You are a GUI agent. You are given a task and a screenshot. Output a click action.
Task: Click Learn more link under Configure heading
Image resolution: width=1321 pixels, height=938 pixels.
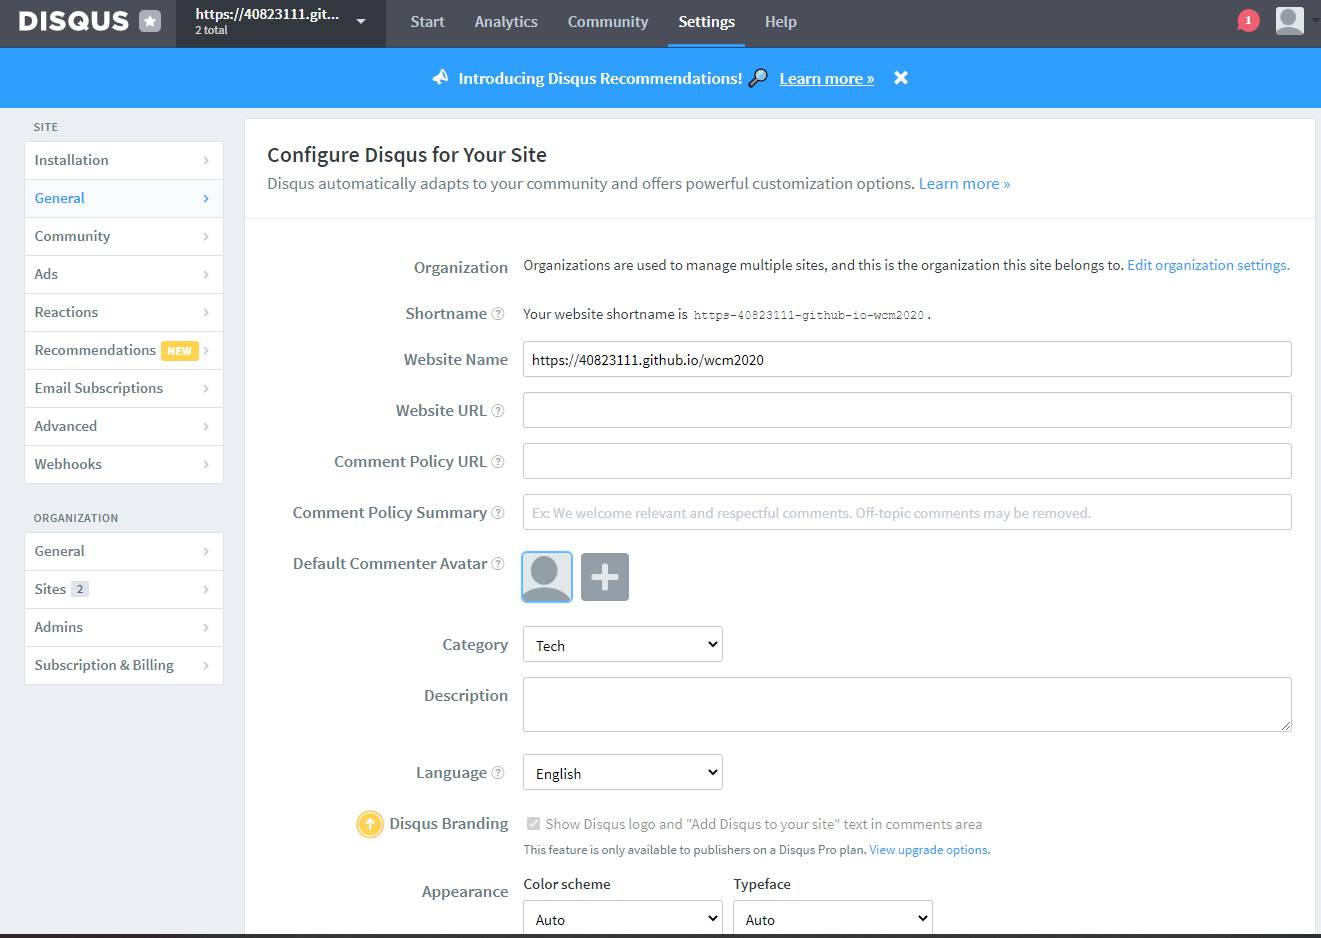pos(964,184)
